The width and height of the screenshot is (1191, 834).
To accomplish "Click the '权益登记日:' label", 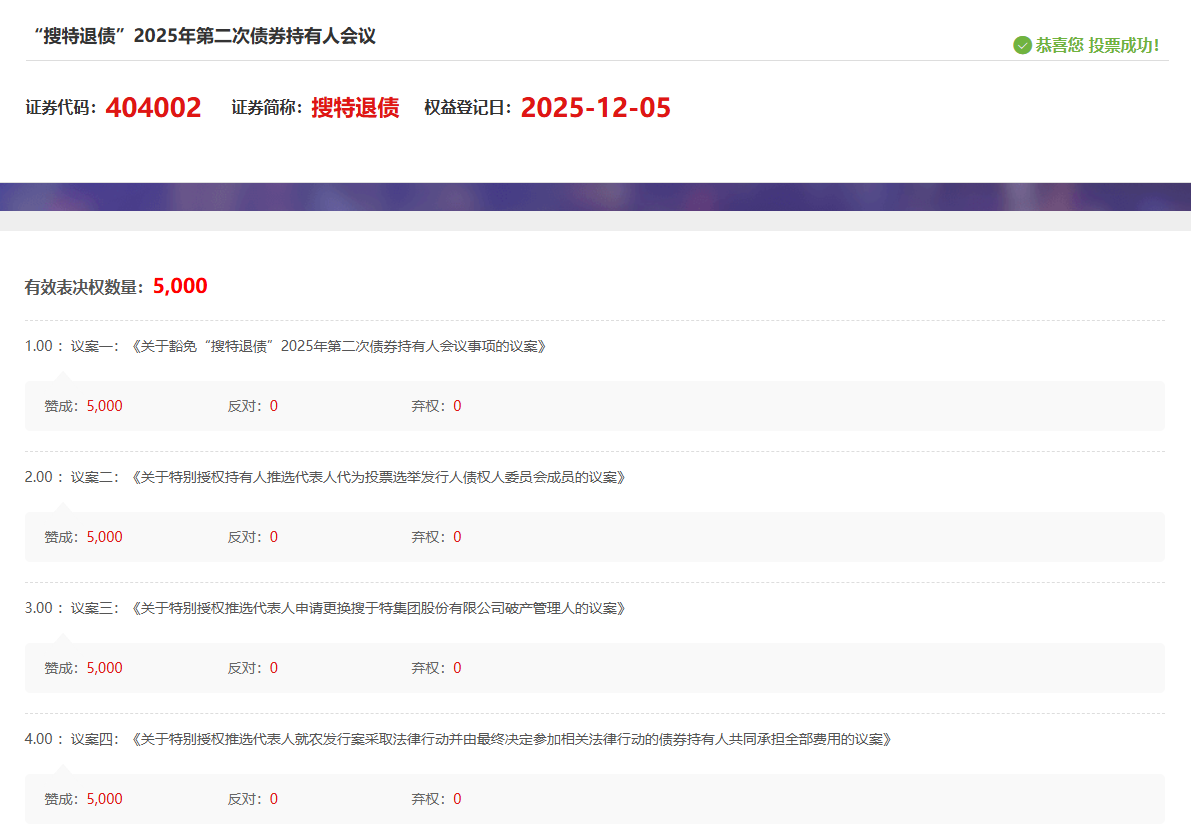I will (x=468, y=107).
